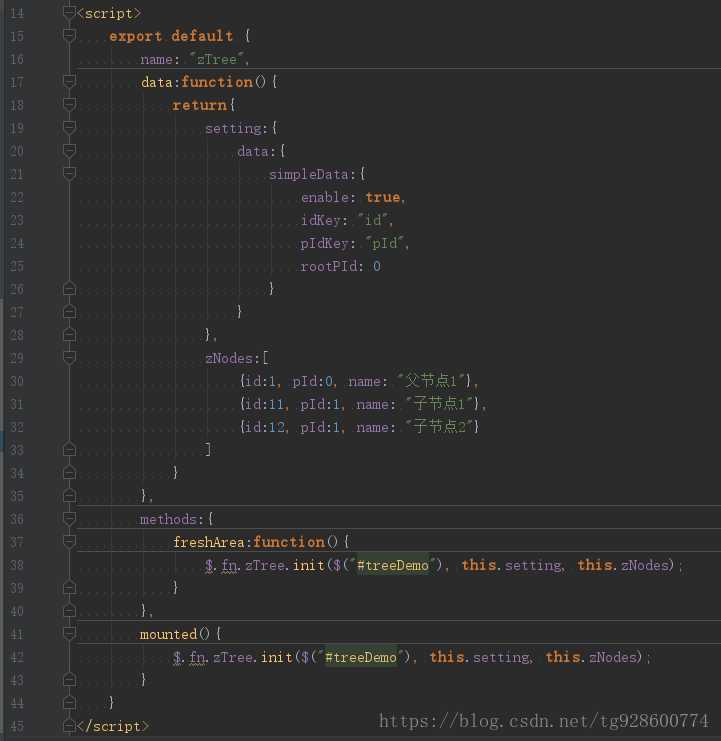Click line number 32 in the gutter

pos(17,427)
